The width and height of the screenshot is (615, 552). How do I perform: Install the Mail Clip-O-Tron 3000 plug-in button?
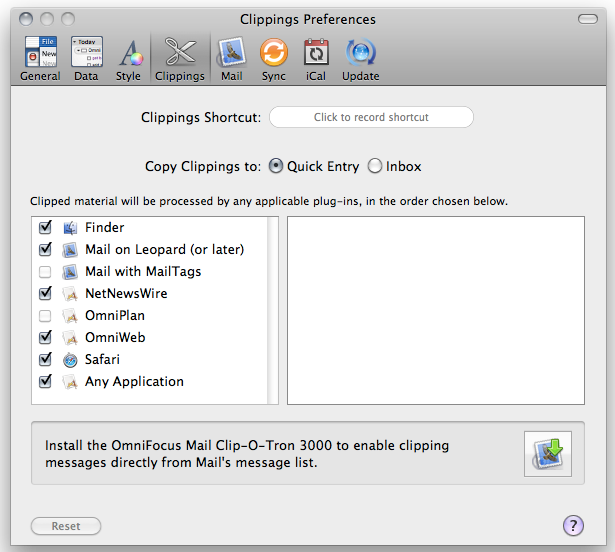548,454
